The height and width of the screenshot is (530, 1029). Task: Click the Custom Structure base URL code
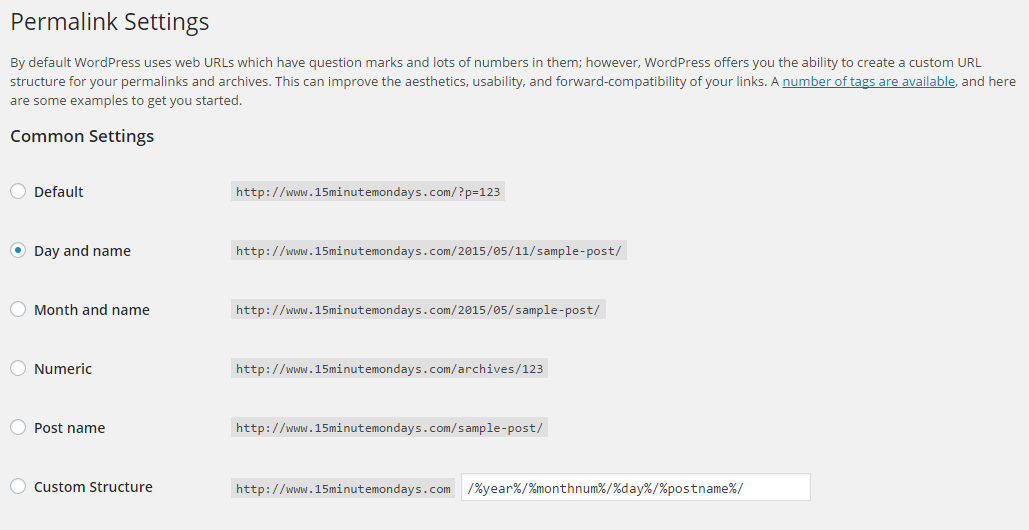coord(343,488)
